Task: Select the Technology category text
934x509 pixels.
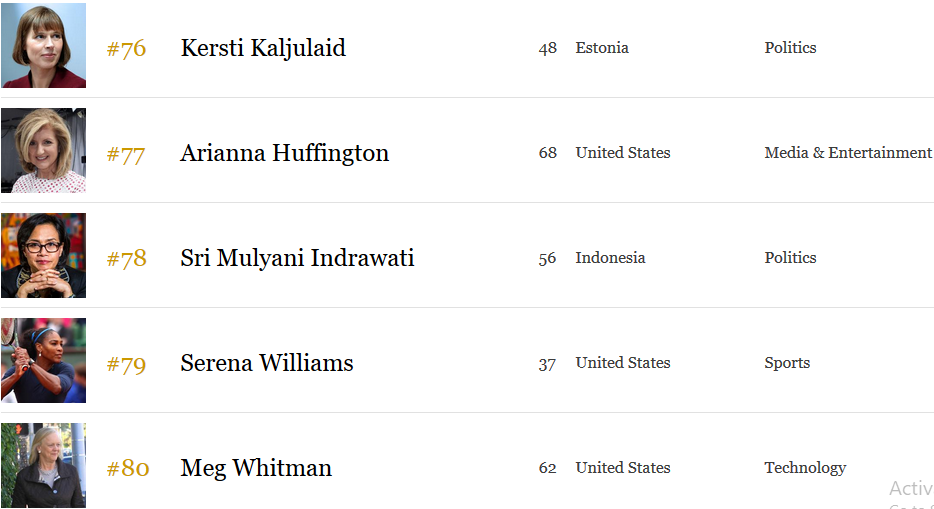Action: click(x=805, y=468)
